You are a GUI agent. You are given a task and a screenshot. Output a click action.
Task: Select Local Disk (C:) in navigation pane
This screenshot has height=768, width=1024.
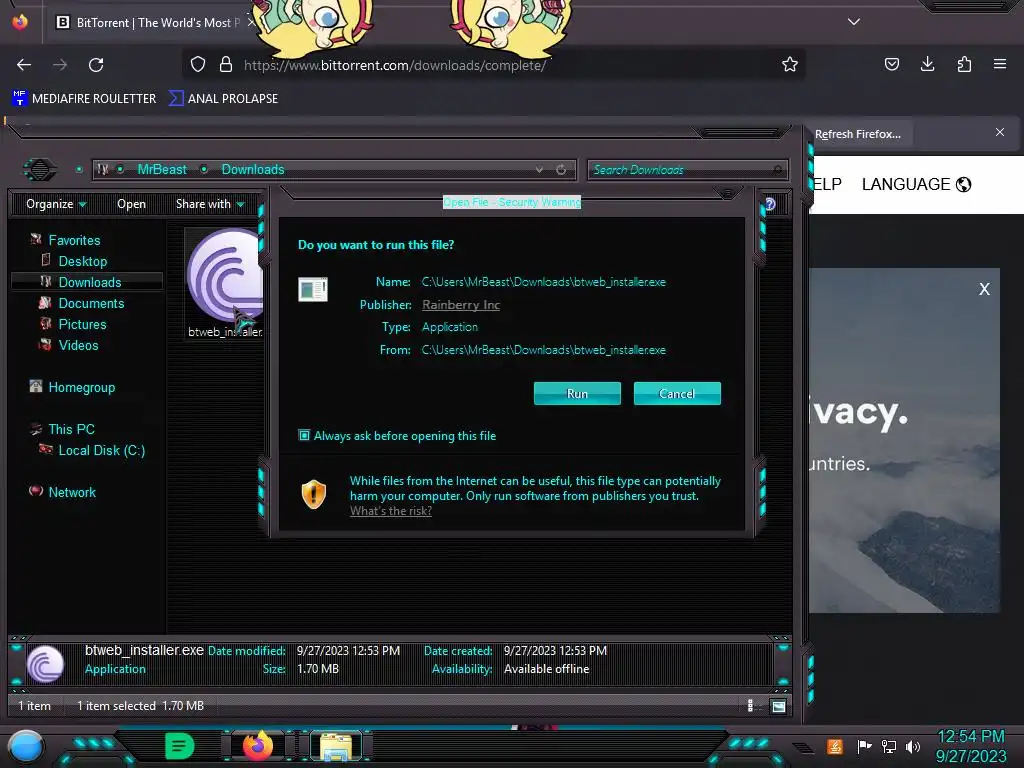click(x=92, y=450)
